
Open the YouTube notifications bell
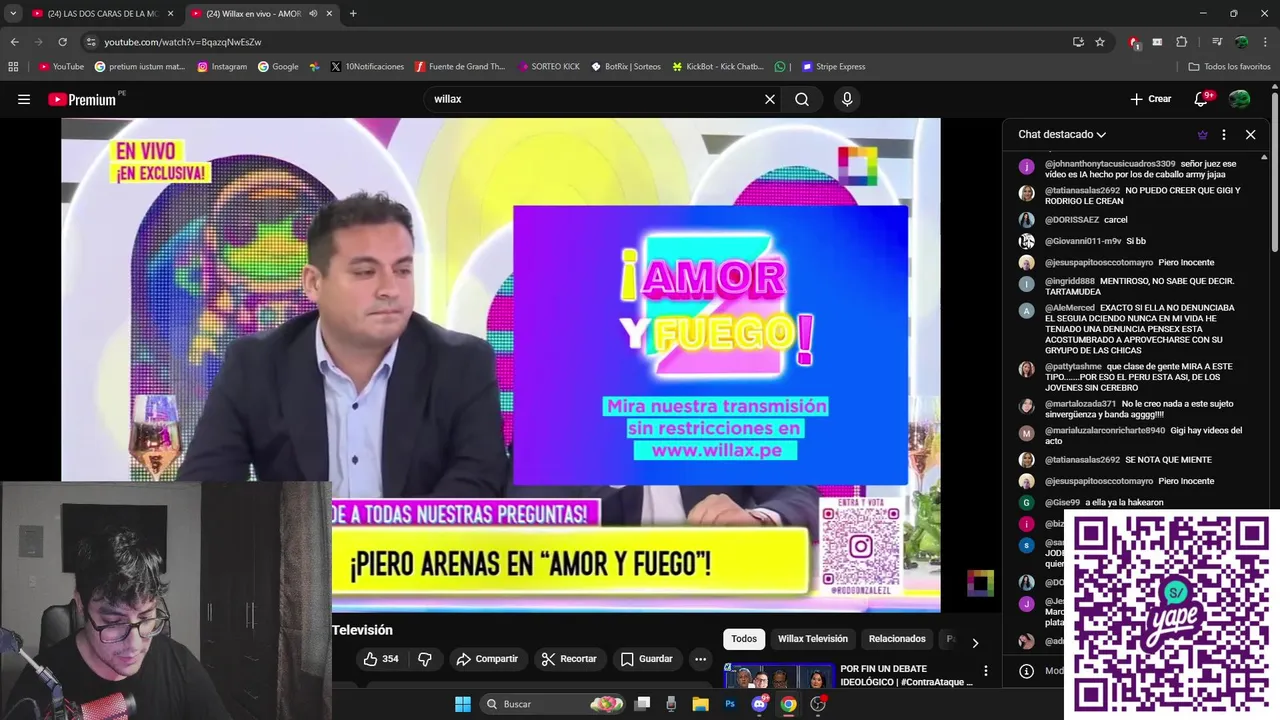coord(1202,99)
